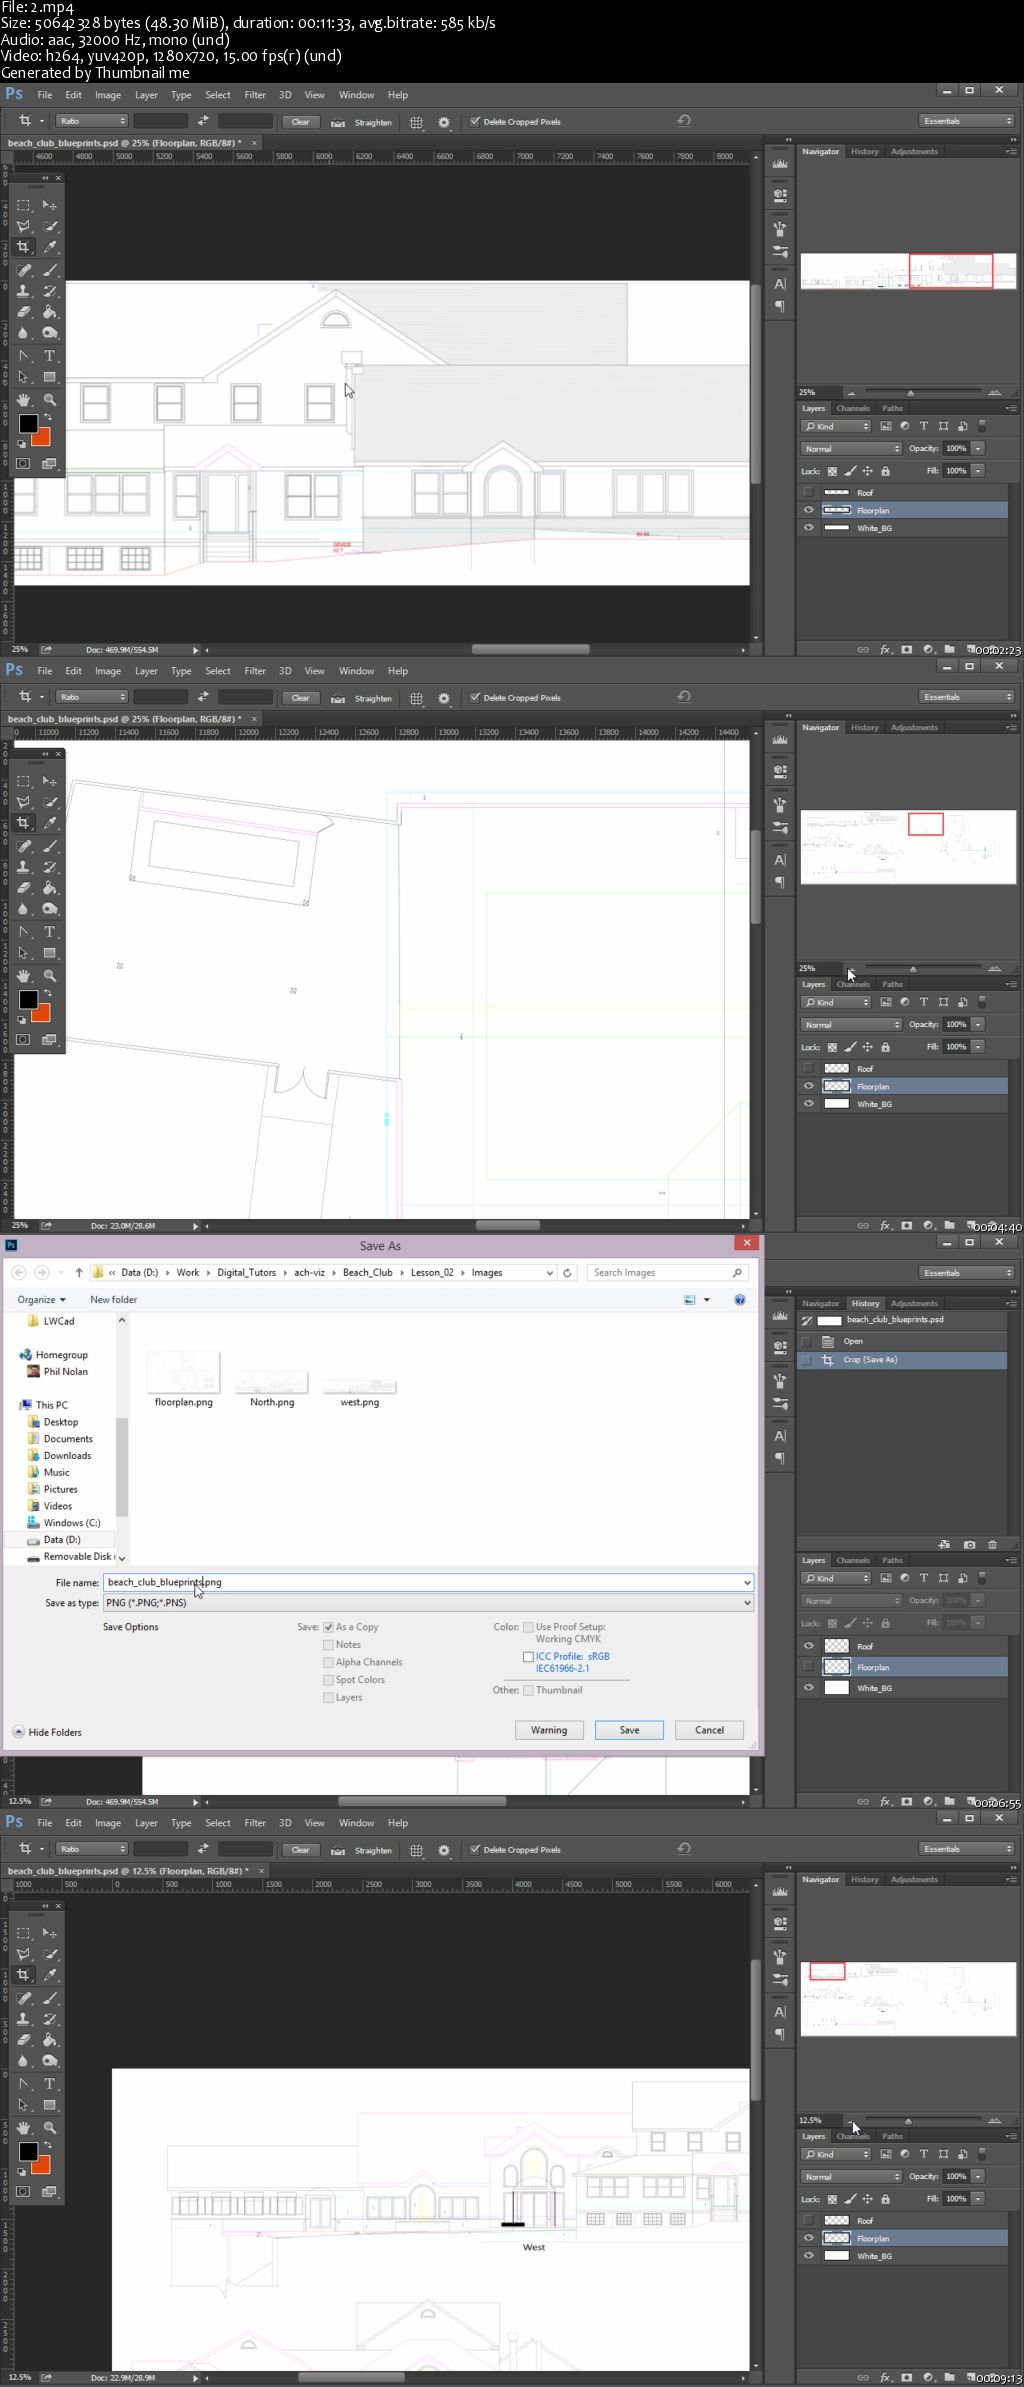Open the change-view options dropdown in Save As
1024x2387 pixels.
coord(707,1299)
